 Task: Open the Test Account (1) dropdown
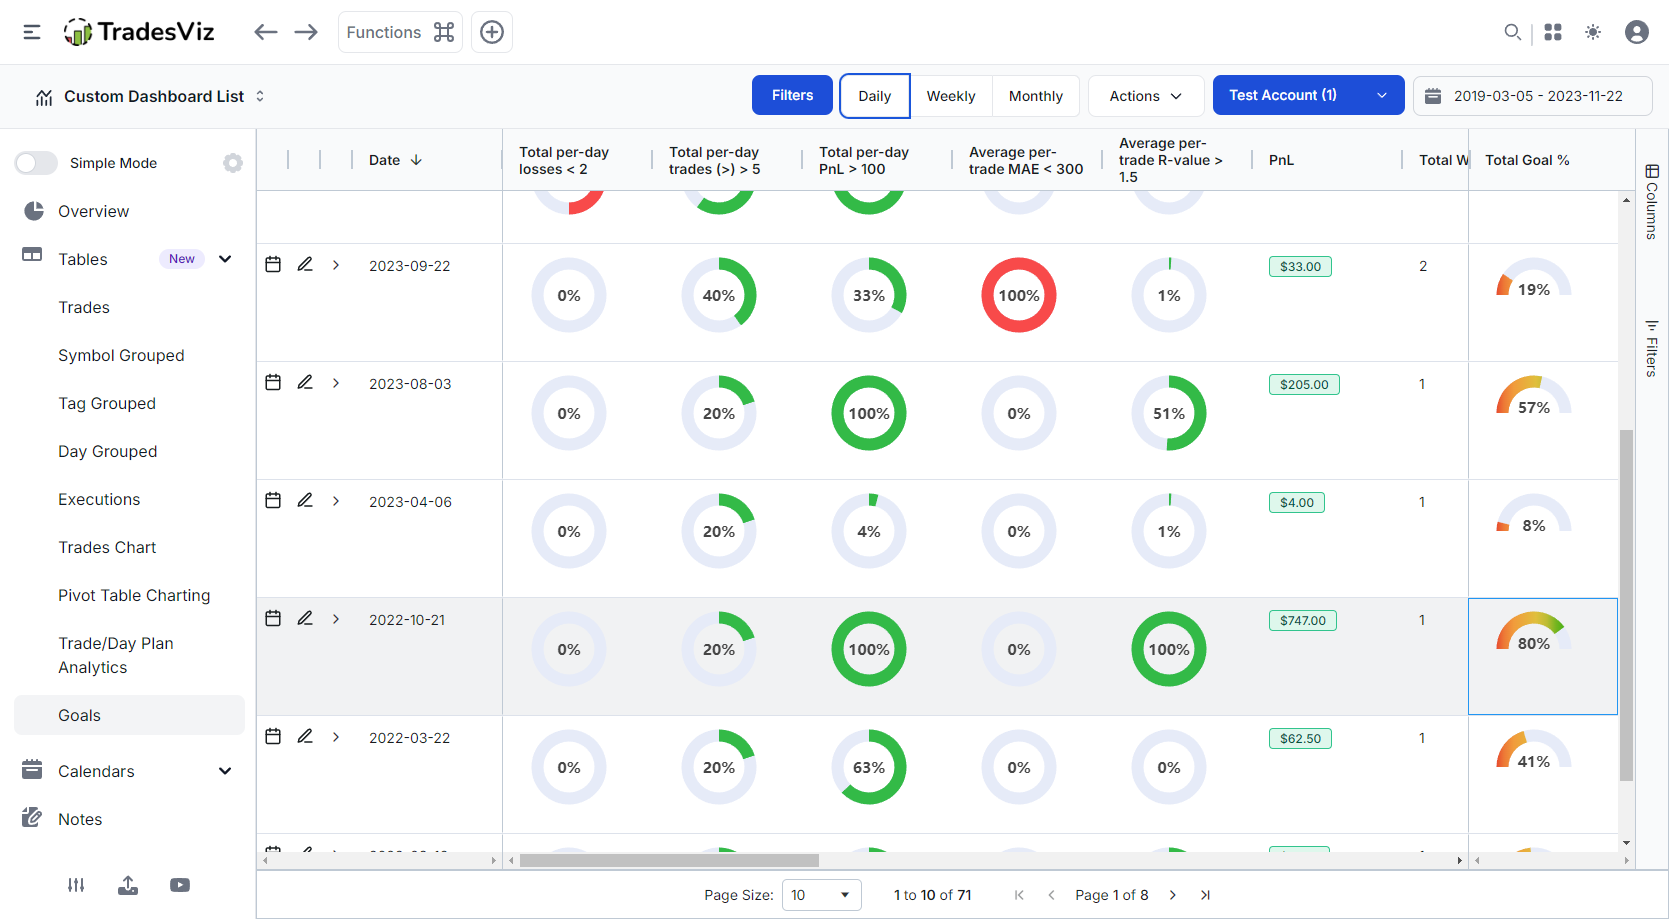[x=1308, y=95]
